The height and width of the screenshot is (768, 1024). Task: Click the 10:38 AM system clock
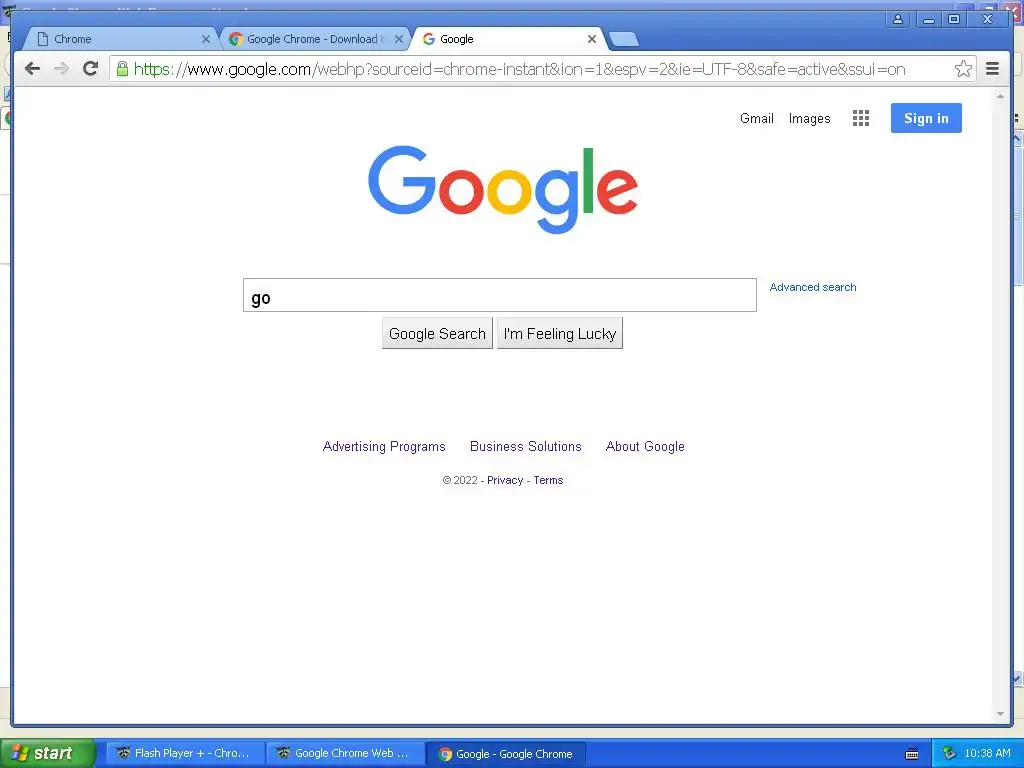[x=987, y=753]
